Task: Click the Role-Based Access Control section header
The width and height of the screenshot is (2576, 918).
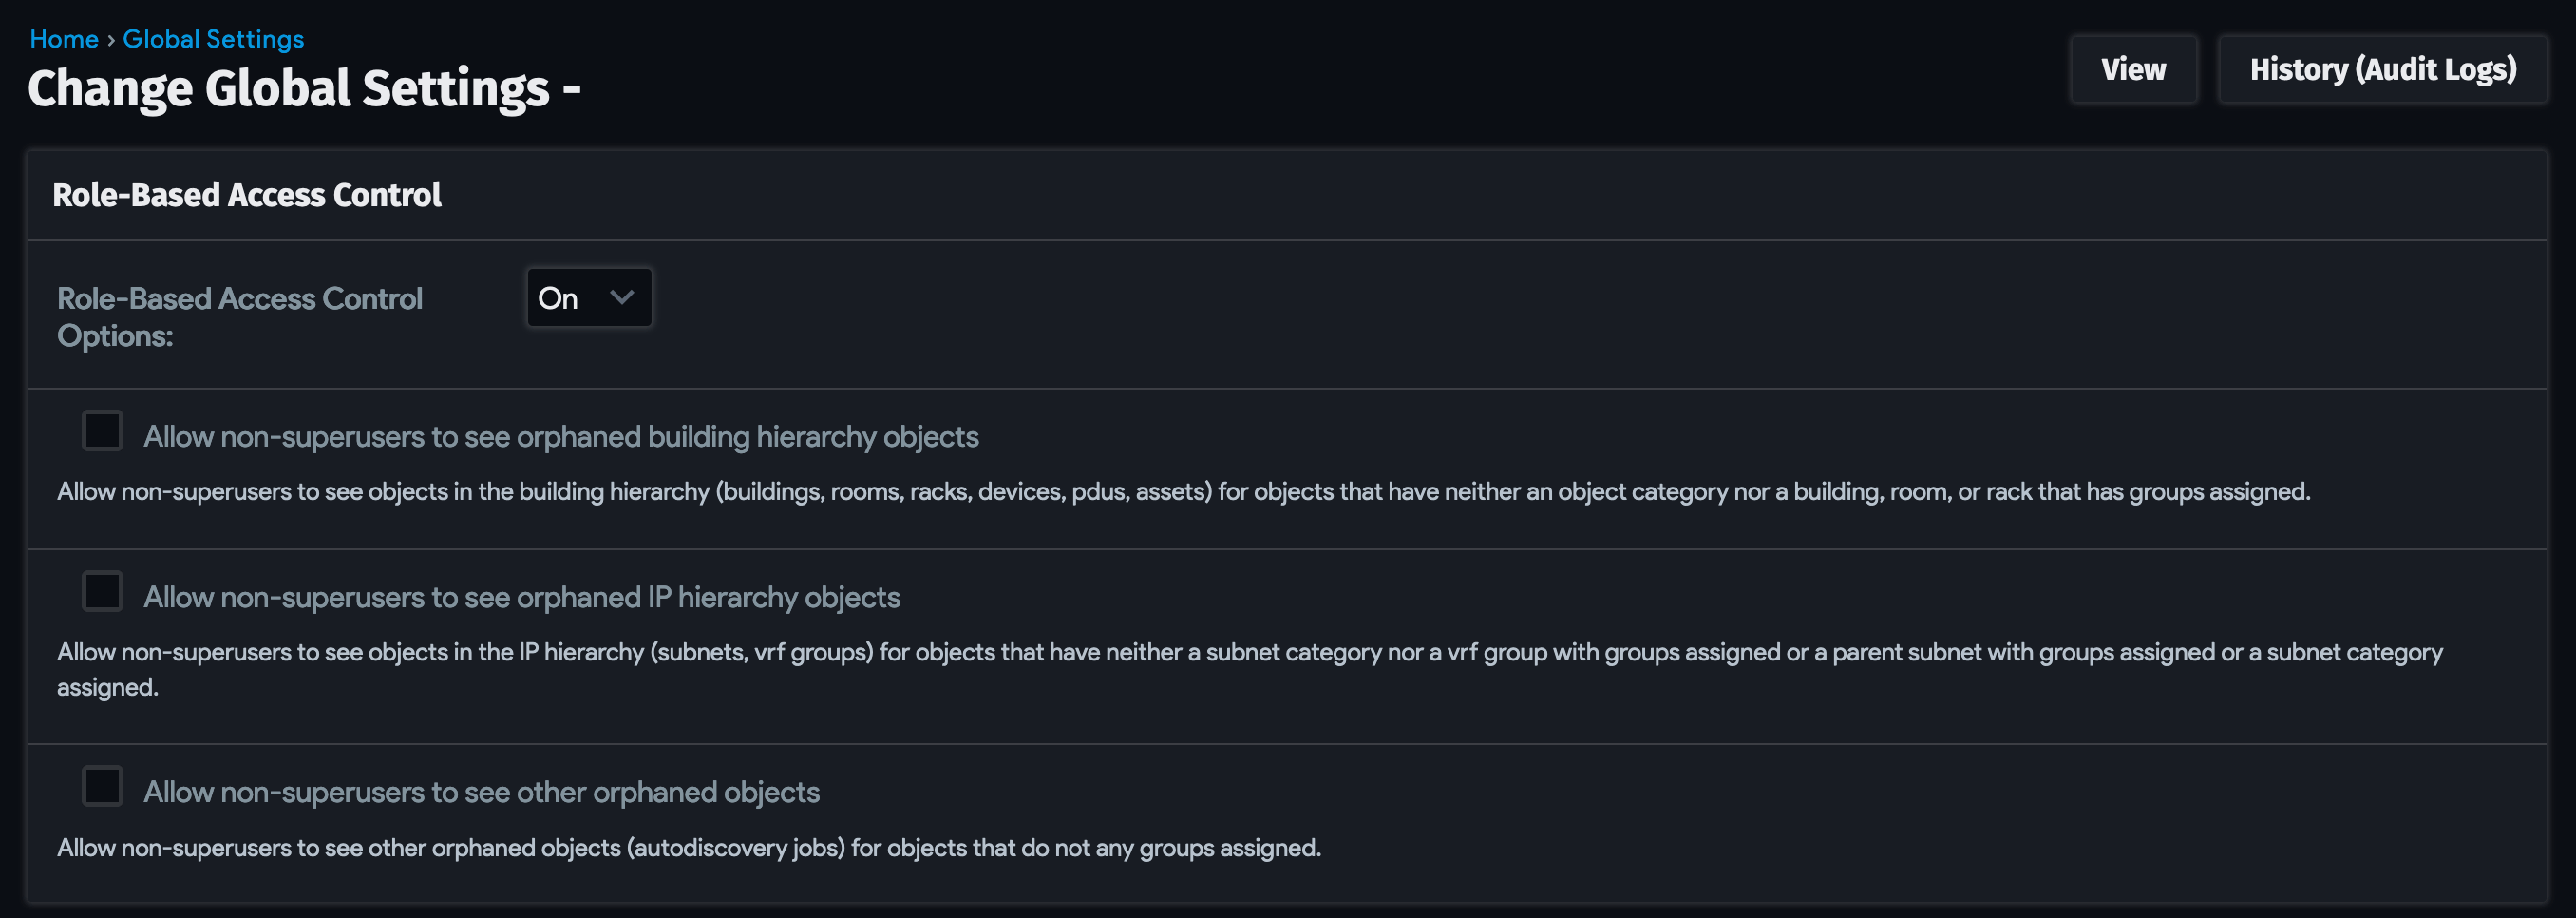Action: point(246,195)
